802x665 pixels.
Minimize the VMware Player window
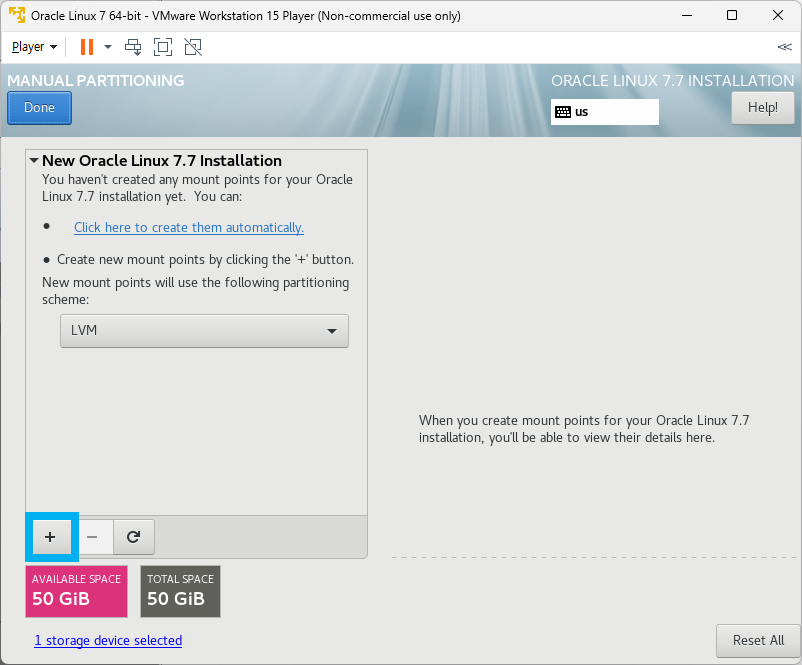click(687, 15)
